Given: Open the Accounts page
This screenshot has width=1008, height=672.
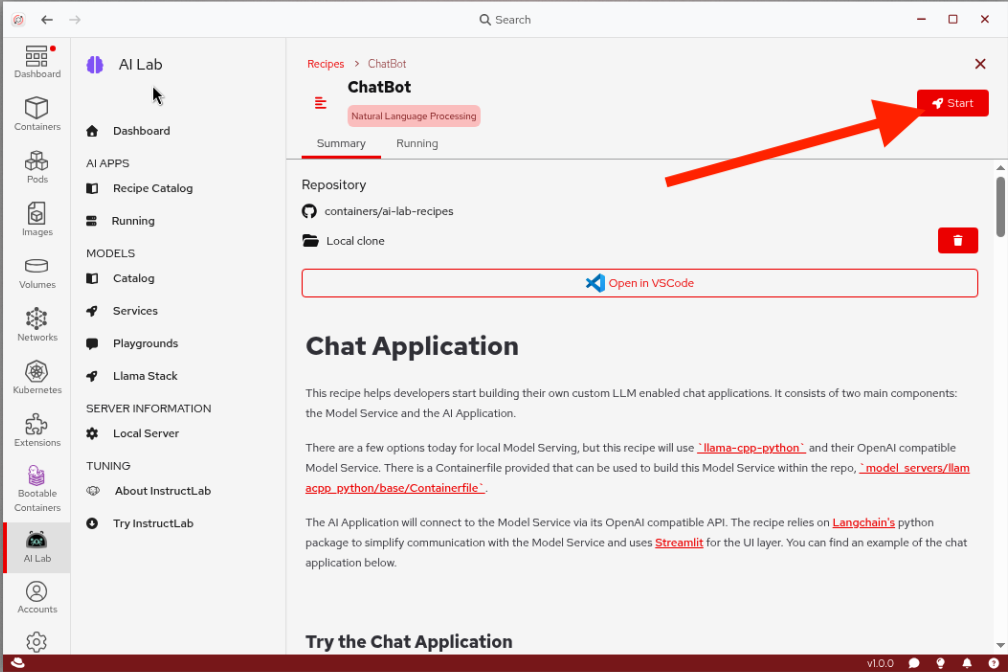Looking at the screenshot, I should tap(36, 597).
